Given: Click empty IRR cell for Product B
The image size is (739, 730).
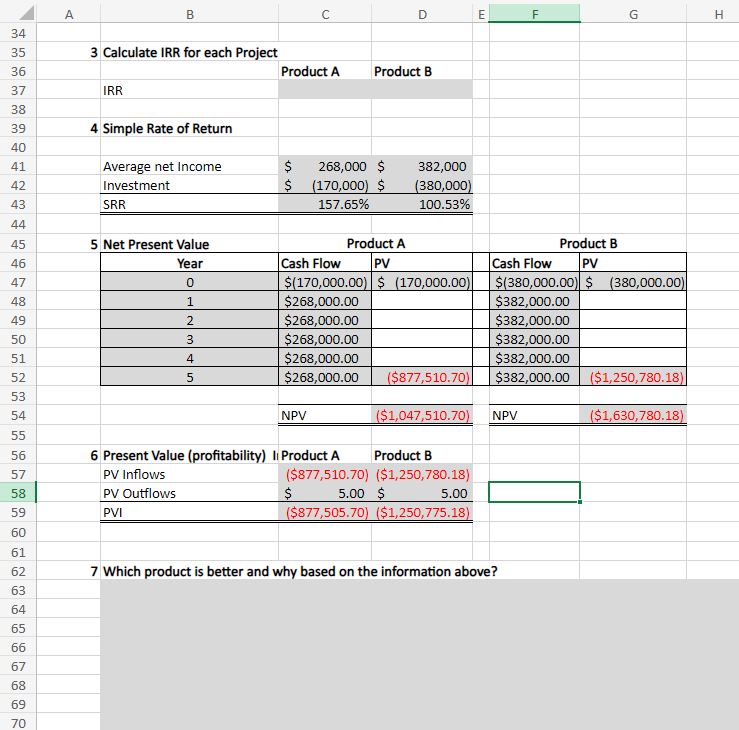Looking at the screenshot, I should click(x=422, y=90).
